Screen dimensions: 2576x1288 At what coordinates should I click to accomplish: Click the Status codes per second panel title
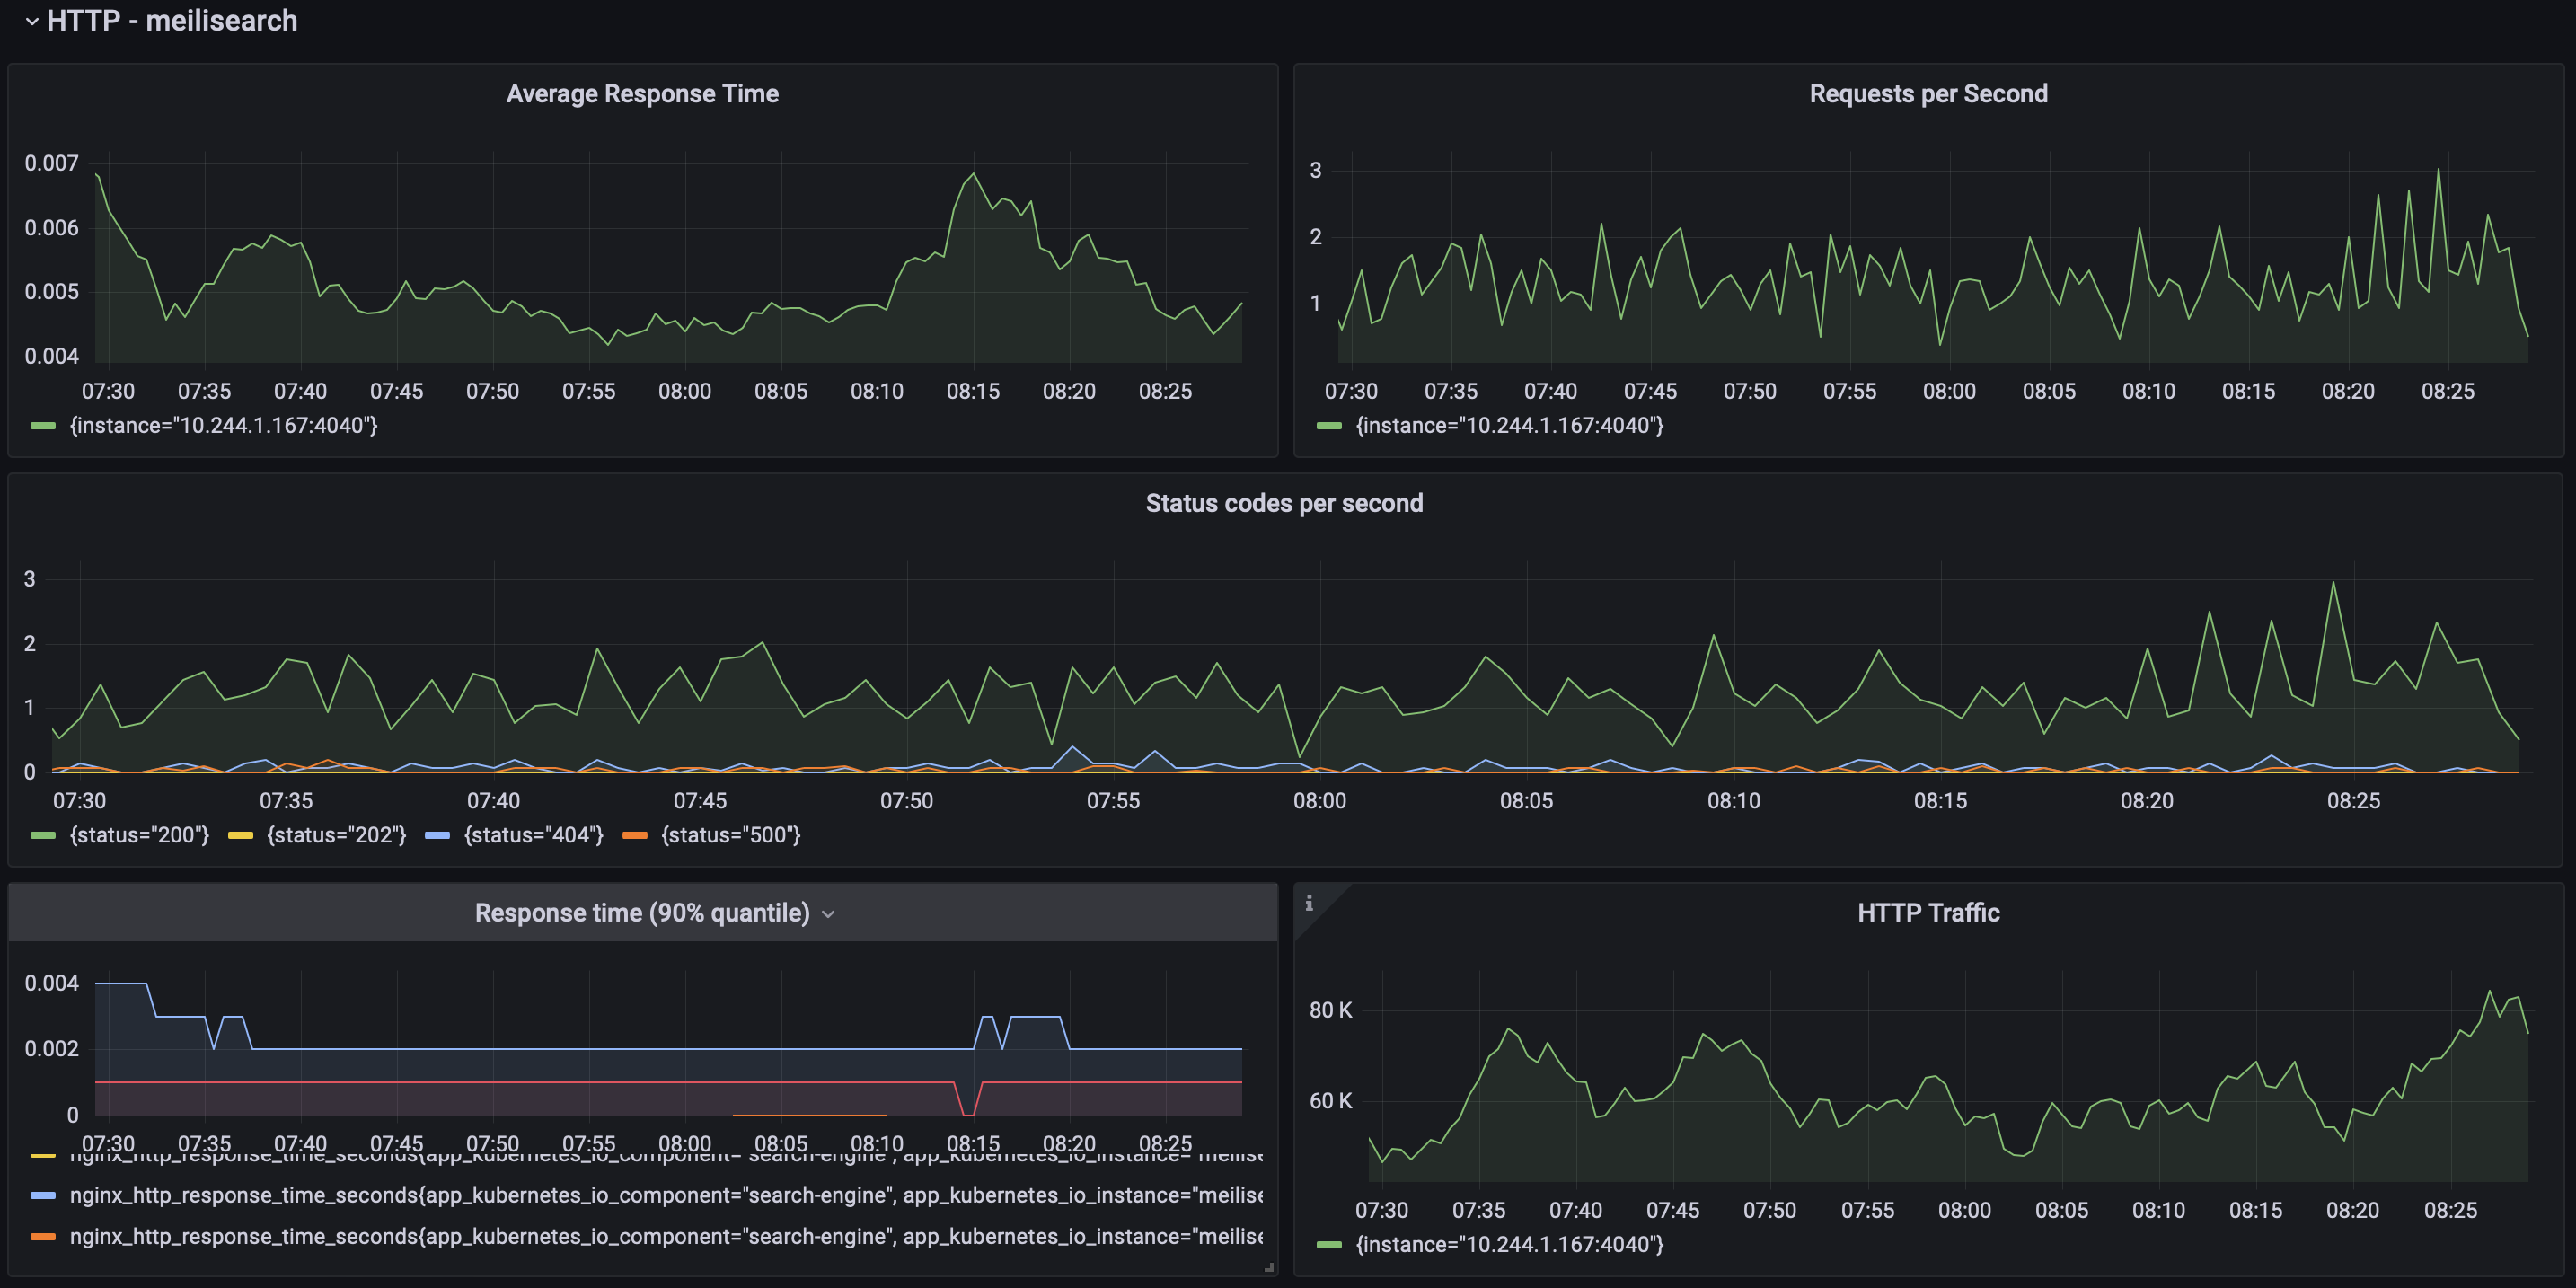[x=1285, y=503]
